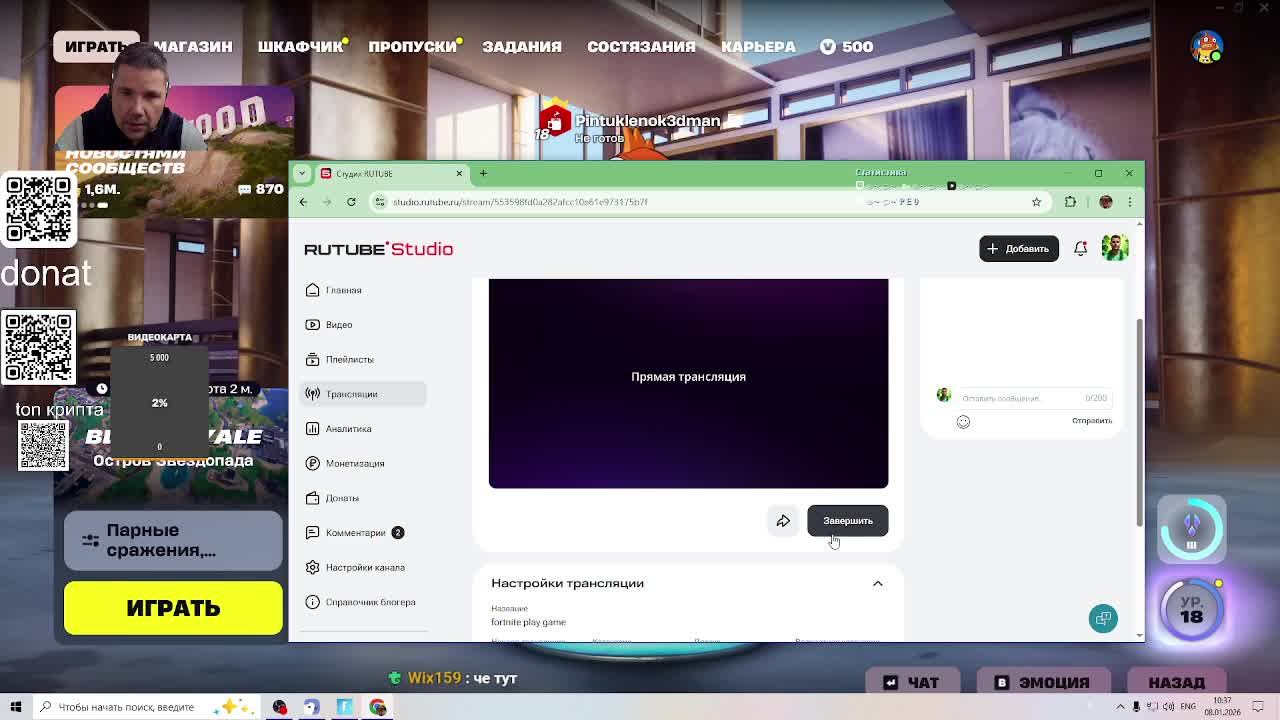The image size is (1280, 720).
Task: Open Аналитика section in sidebar
Action: click(x=363, y=428)
